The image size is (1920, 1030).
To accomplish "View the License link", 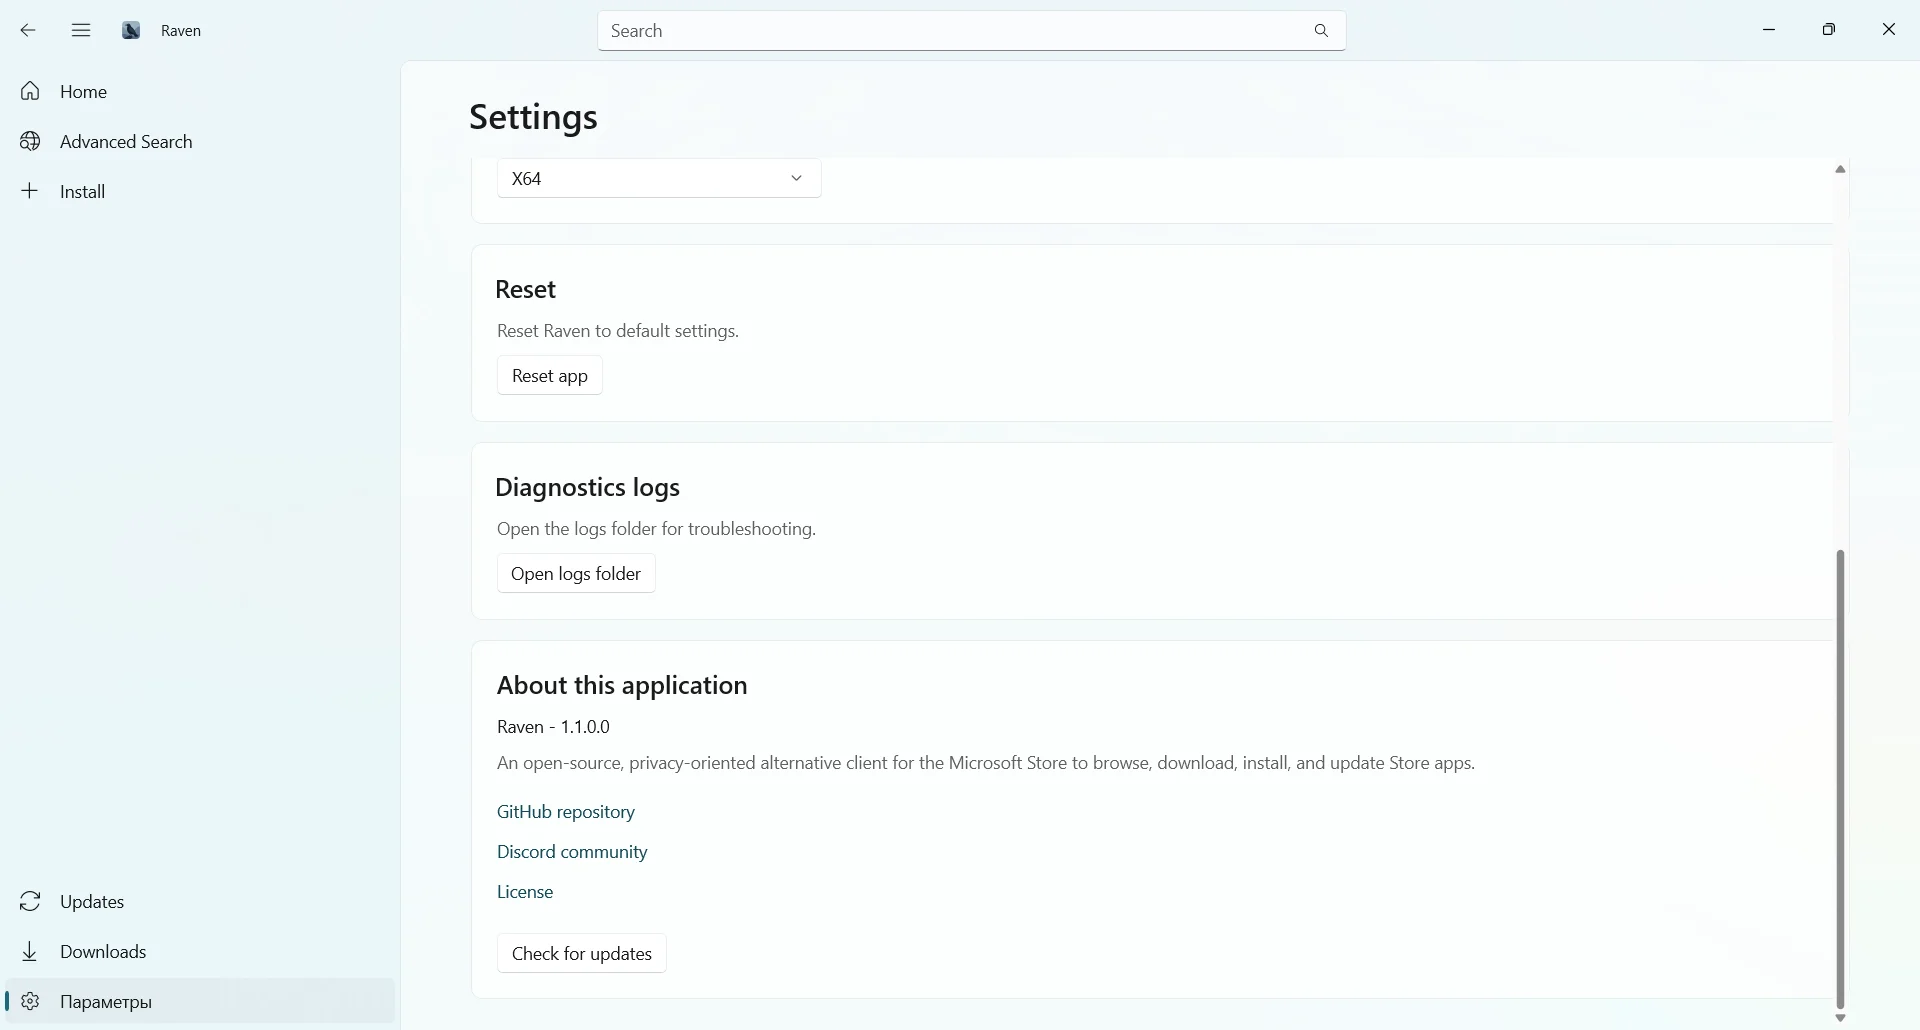I will 525,892.
